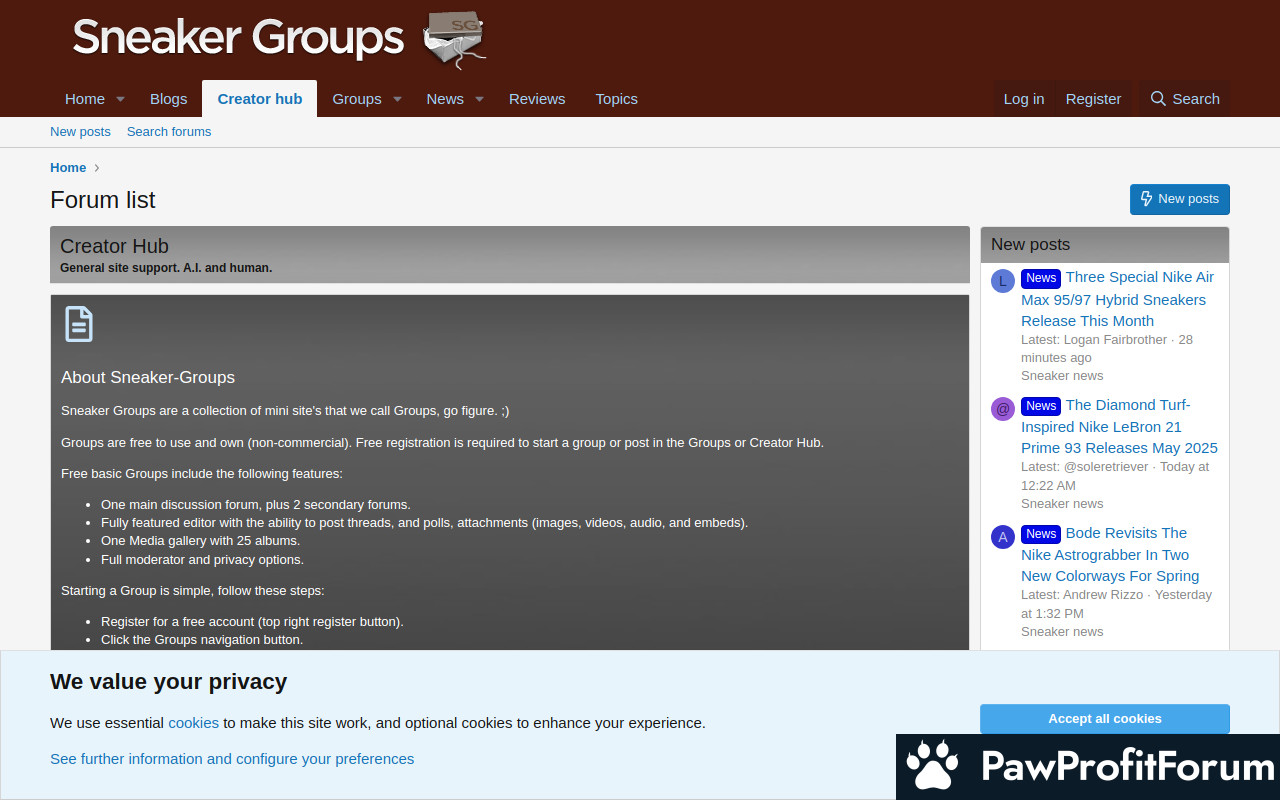Screen dimensions: 1280x800
Task: Click Accept all cookies button
Action: pos(1105,719)
